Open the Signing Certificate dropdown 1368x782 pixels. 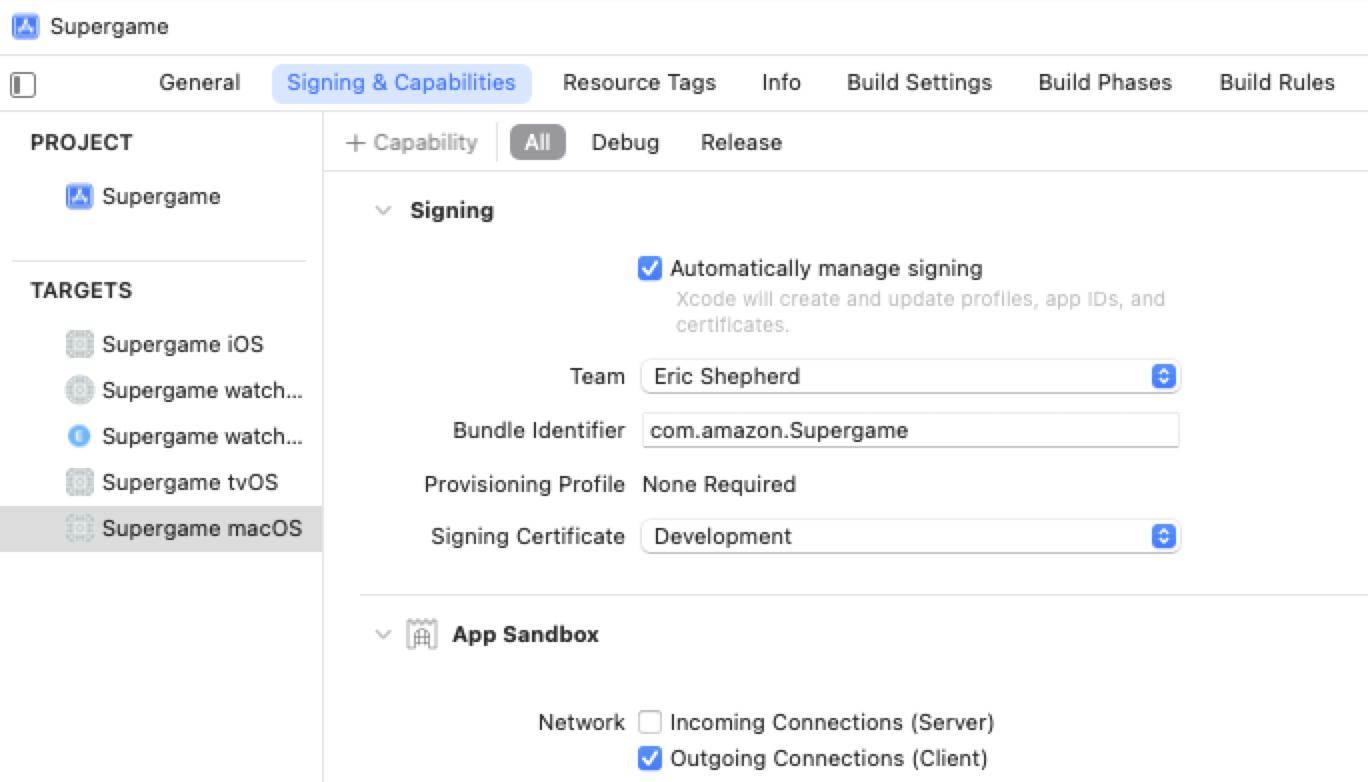coord(1161,536)
